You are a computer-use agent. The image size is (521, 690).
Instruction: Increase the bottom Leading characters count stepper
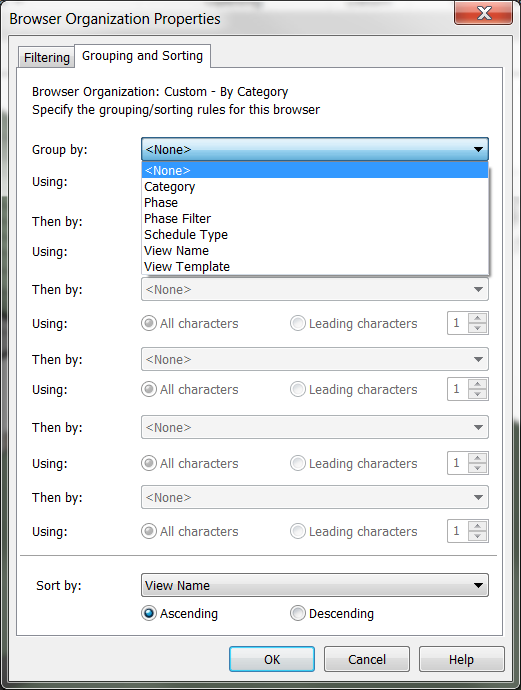[x=477, y=526]
